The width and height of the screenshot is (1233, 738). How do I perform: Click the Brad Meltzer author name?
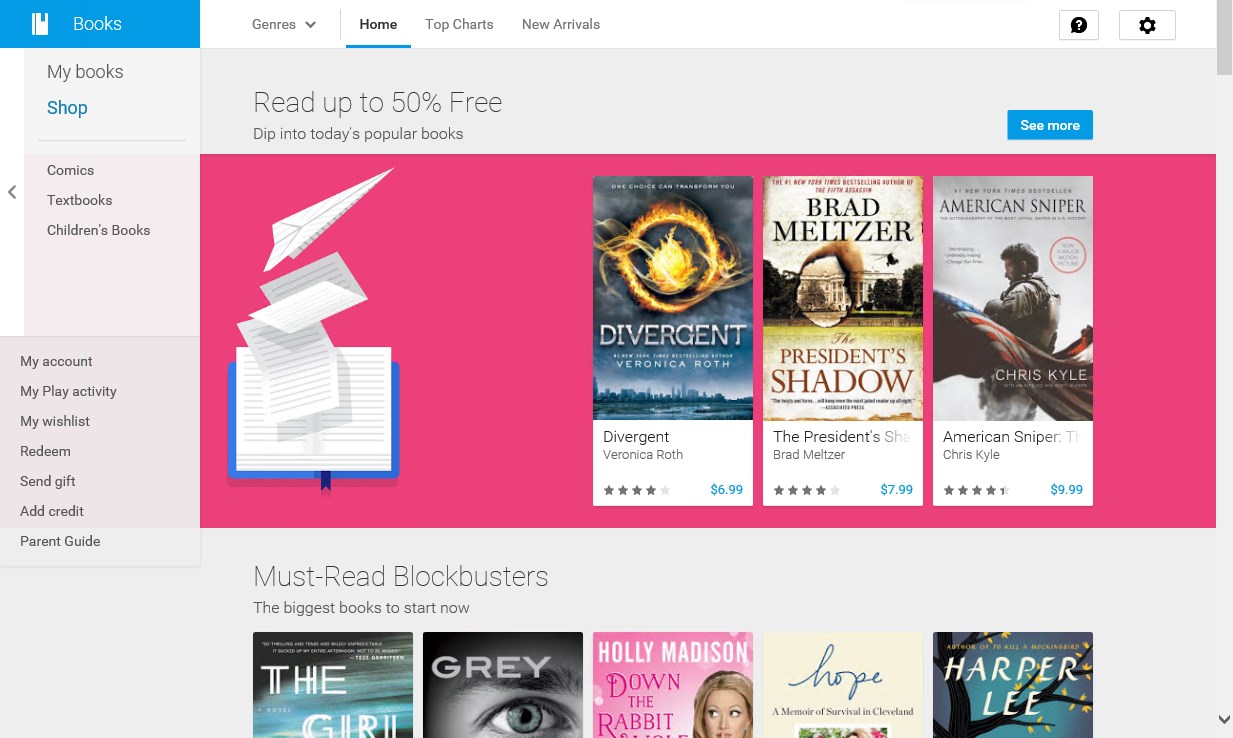[x=809, y=455]
